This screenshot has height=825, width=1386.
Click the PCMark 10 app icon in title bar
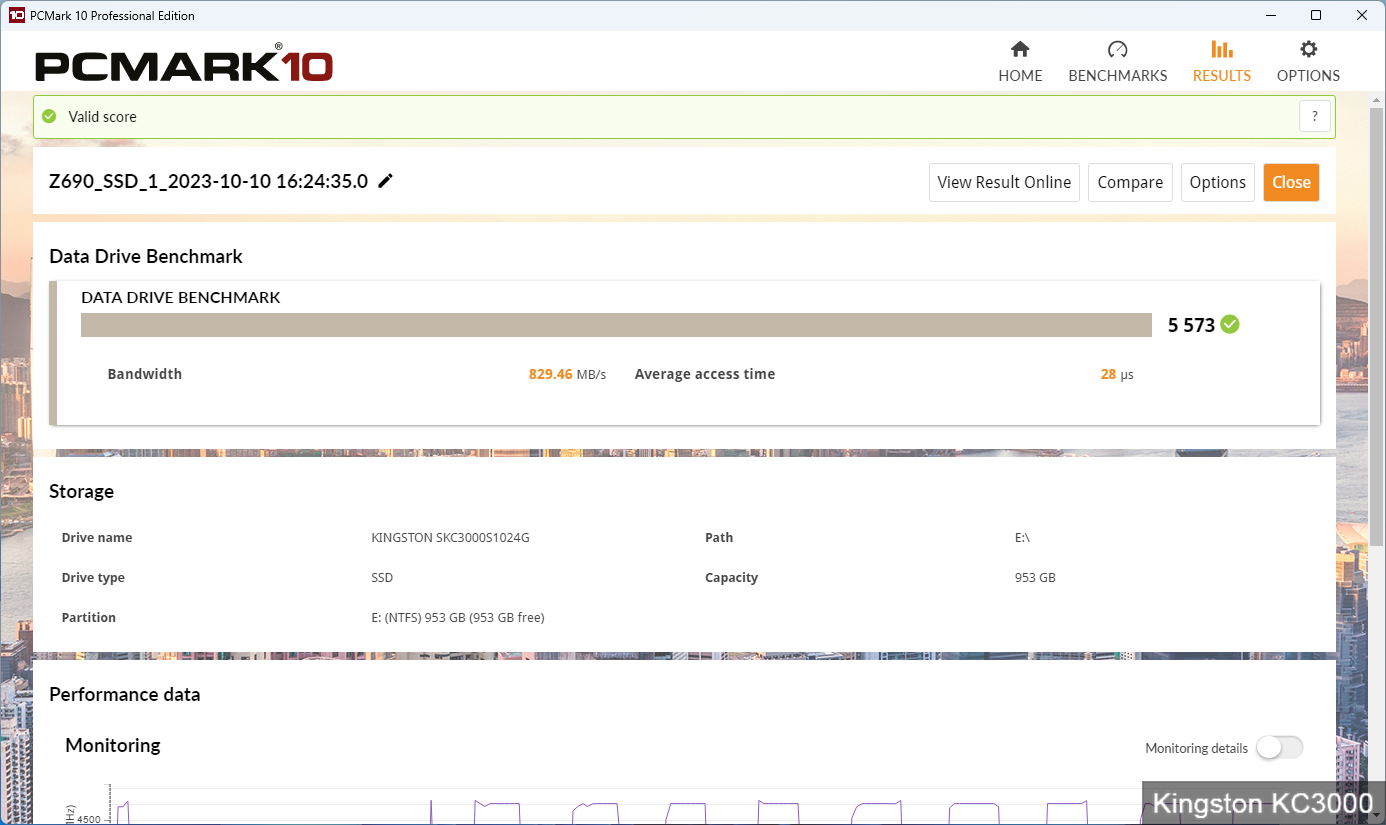(x=16, y=15)
